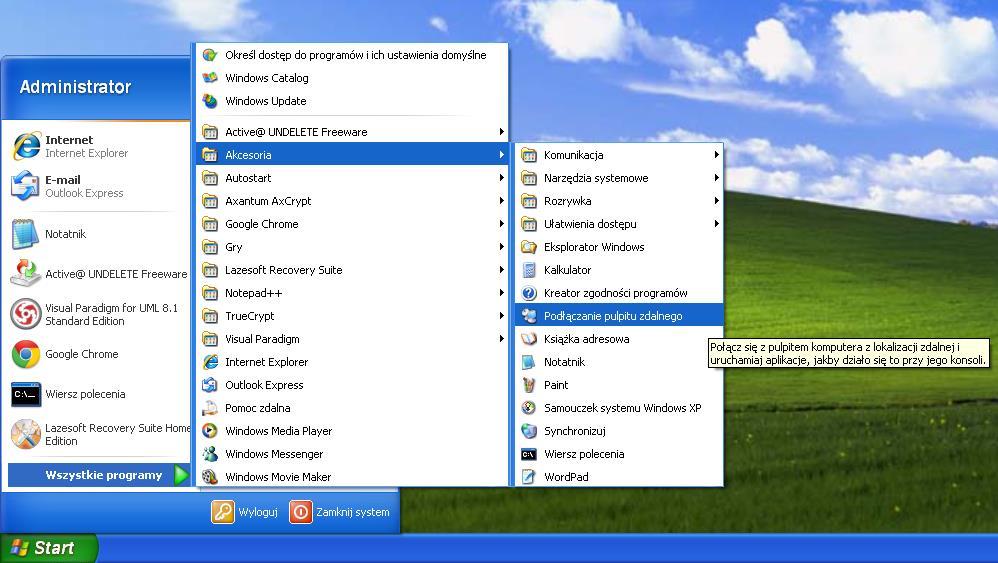The width and height of the screenshot is (998, 563).
Task: Click the Internet Explorer icon in pinned list
Action: pos(26,146)
